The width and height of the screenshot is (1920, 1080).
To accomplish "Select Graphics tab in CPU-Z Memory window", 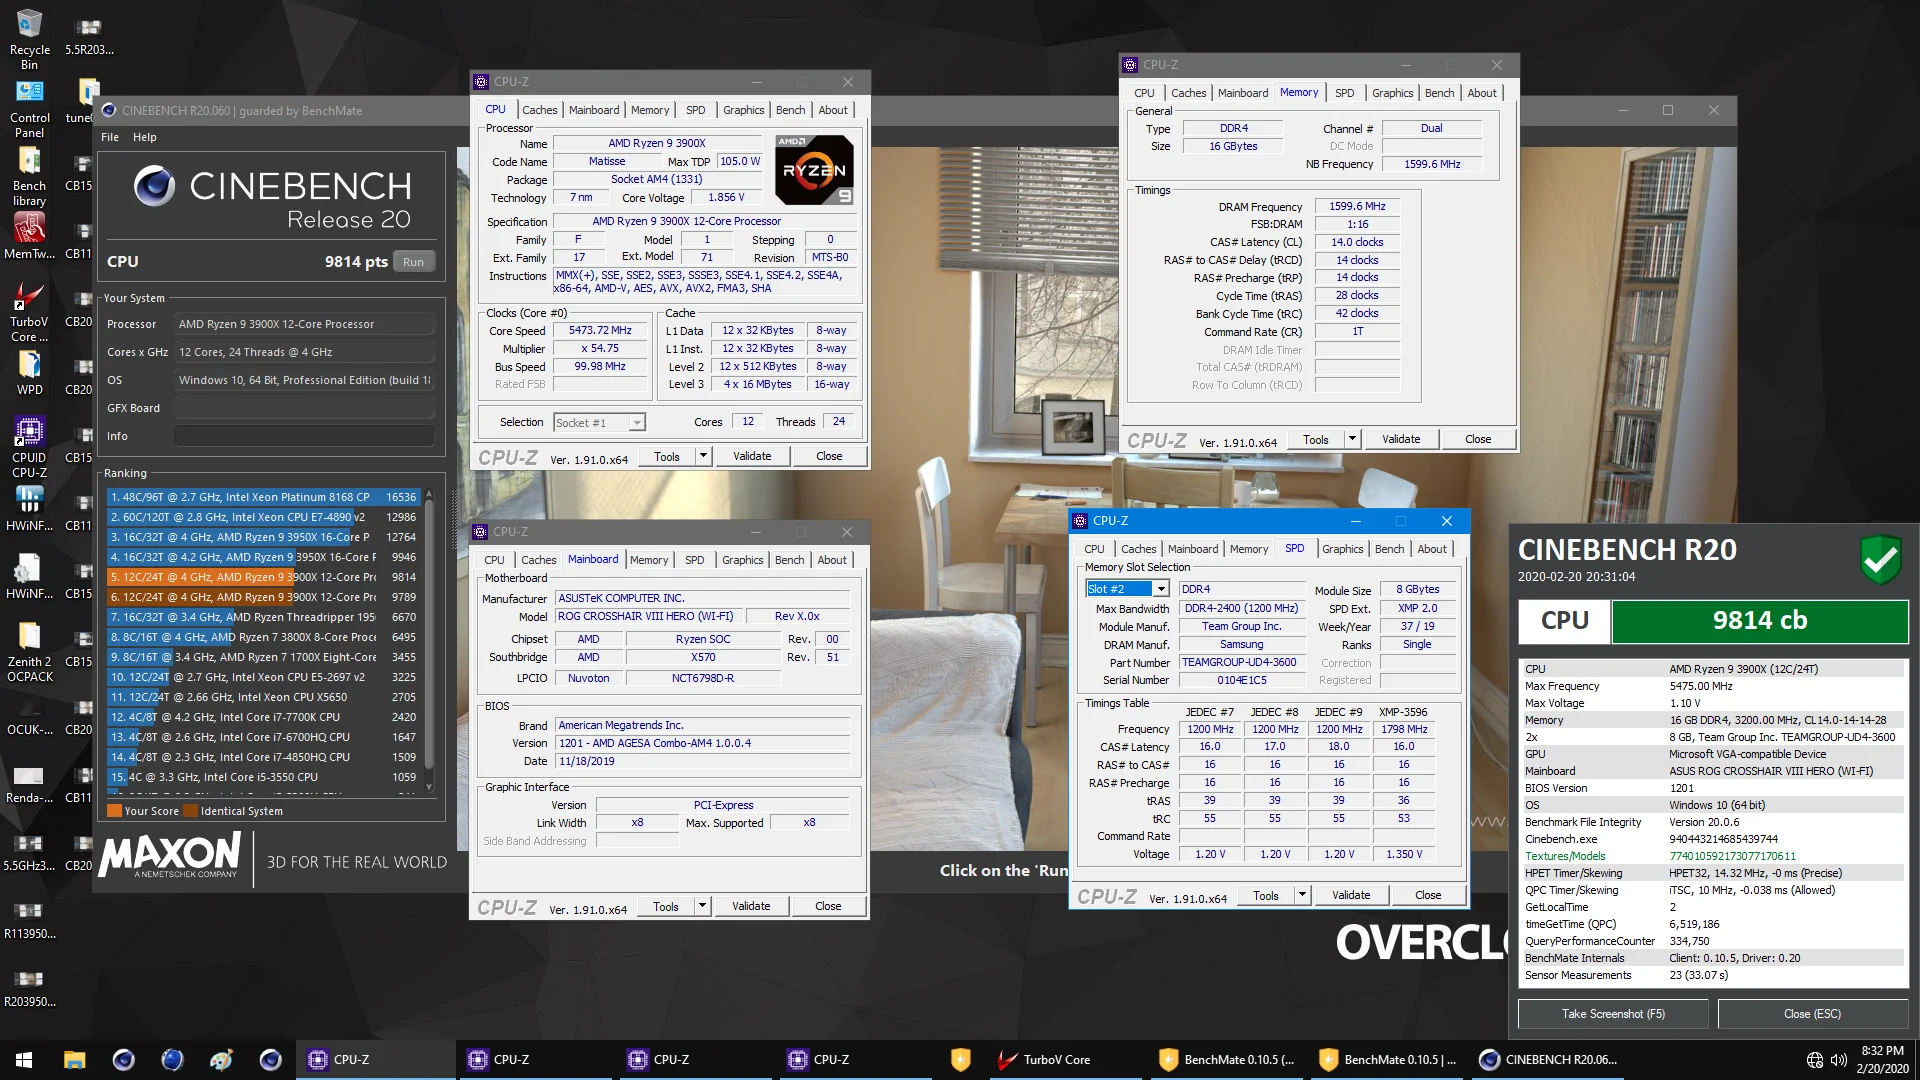I will pos(1392,93).
